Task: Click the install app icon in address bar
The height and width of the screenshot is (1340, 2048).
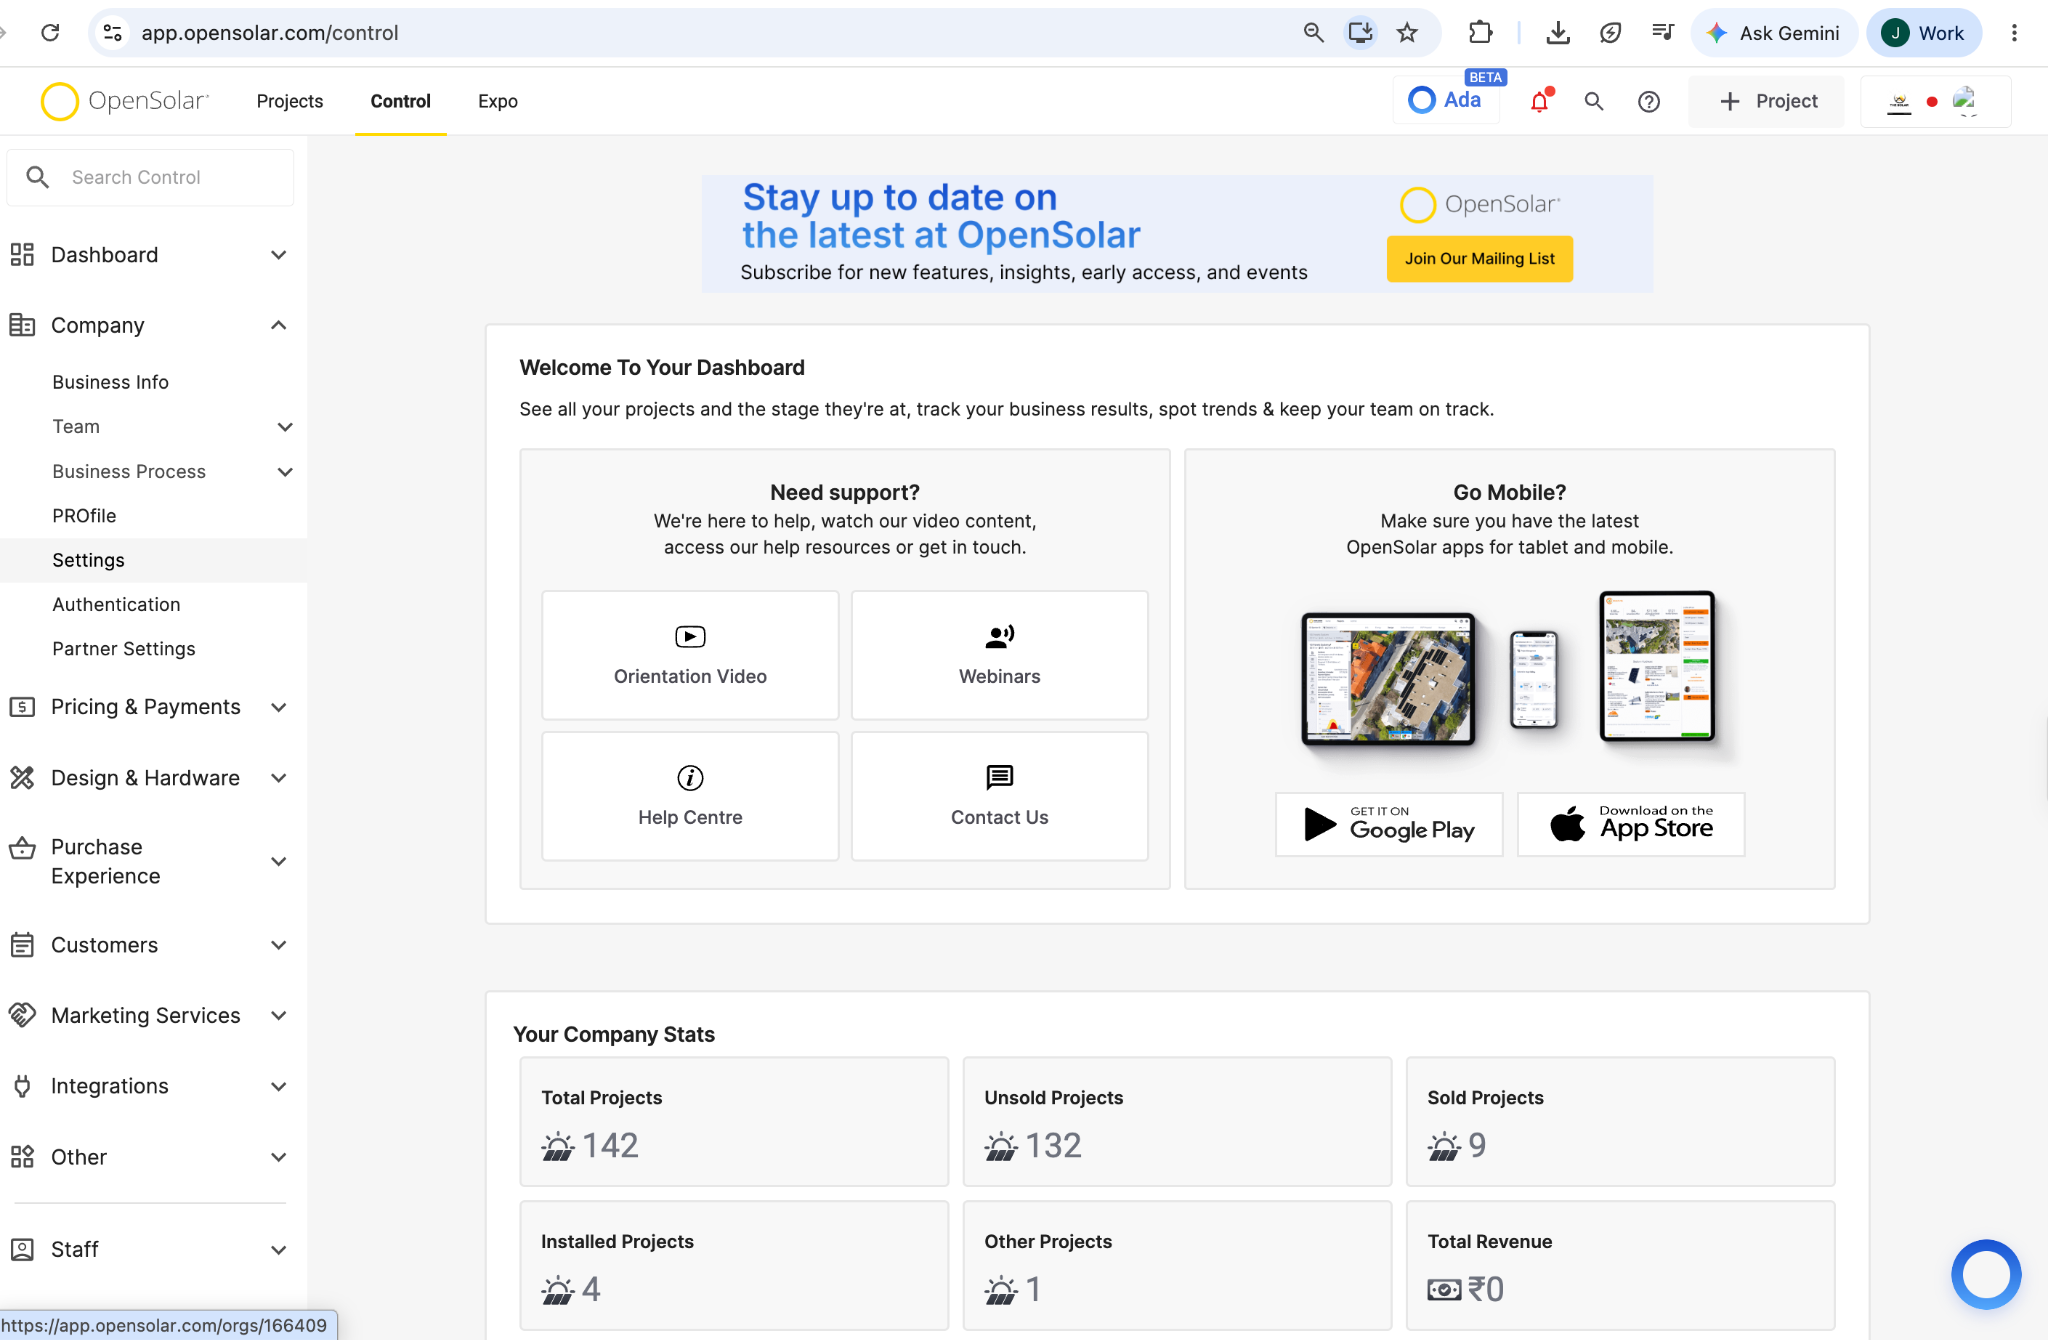Action: [x=1361, y=33]
